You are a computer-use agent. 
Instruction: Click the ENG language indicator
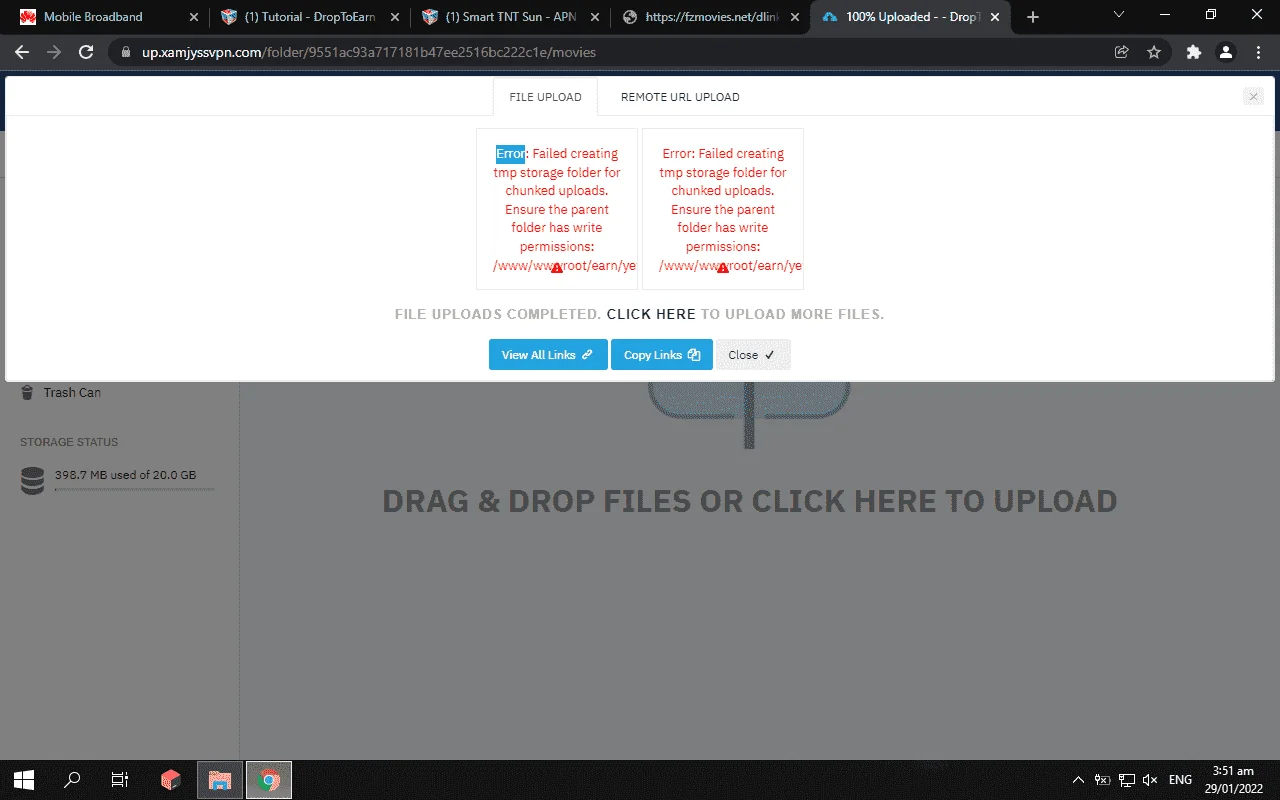click(1180, 780)
